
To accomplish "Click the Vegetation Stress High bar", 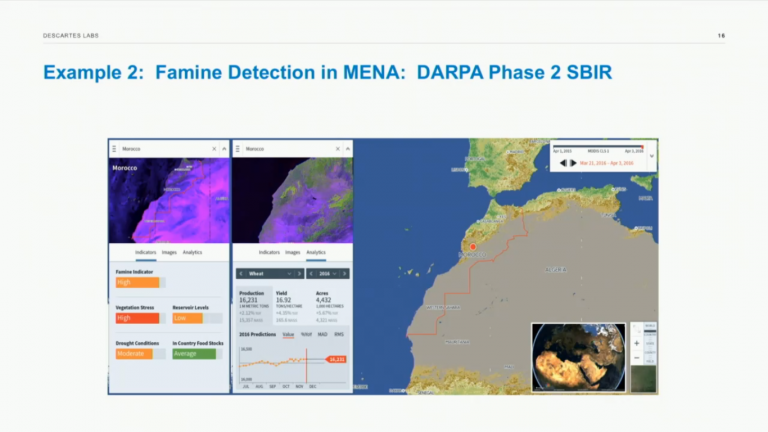I will pos(141,318).
